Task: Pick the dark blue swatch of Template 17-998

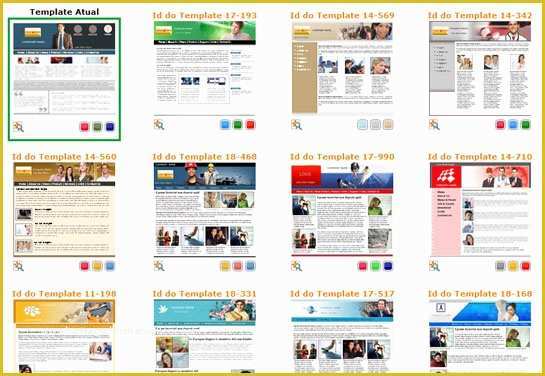Action: tap(388, 266)
